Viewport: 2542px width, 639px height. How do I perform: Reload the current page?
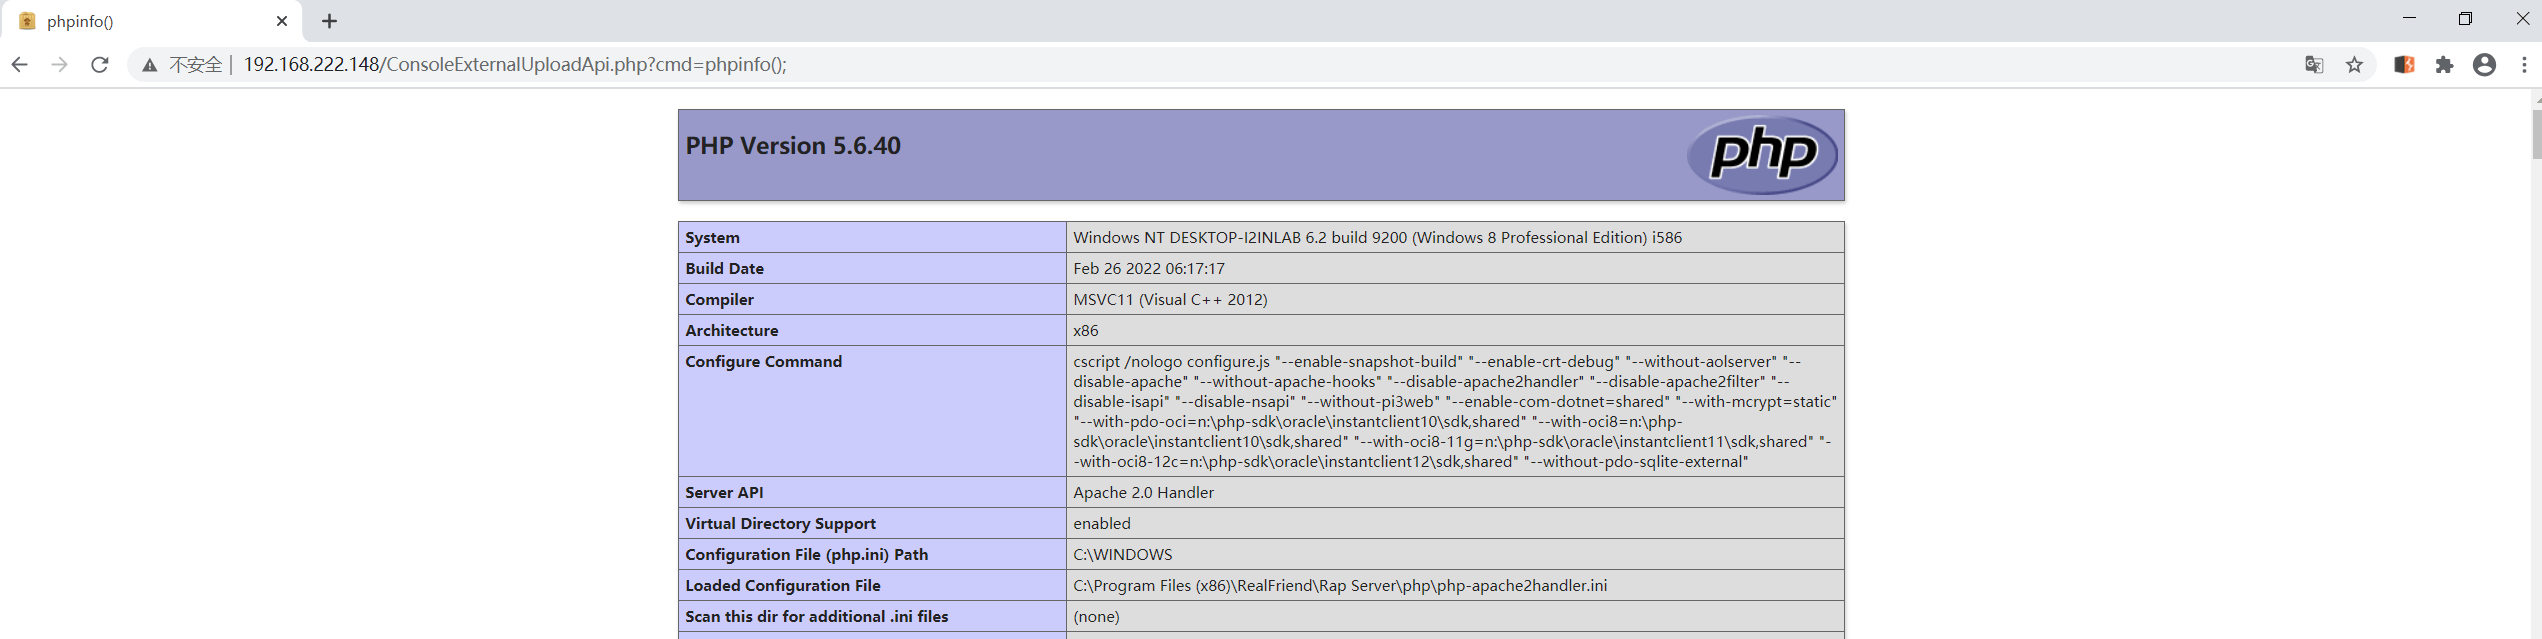[x=100, y=65]
